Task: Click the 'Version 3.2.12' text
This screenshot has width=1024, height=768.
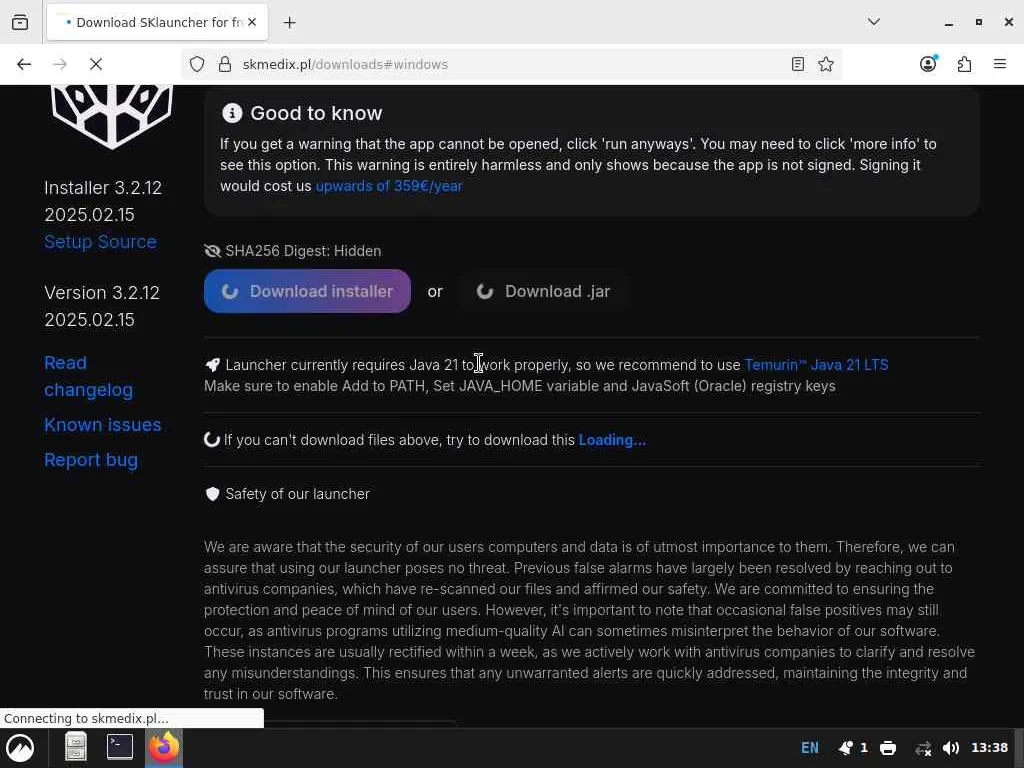Action: (102, 293)
